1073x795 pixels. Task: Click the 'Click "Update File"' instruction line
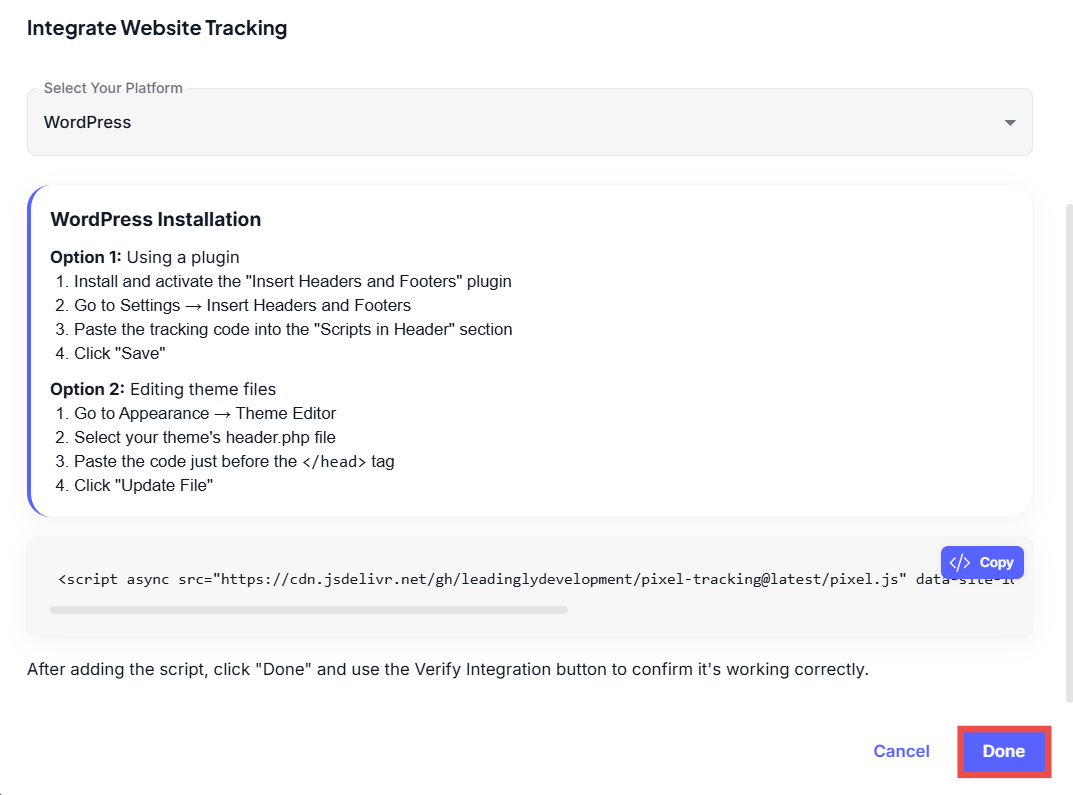[143, 486]
